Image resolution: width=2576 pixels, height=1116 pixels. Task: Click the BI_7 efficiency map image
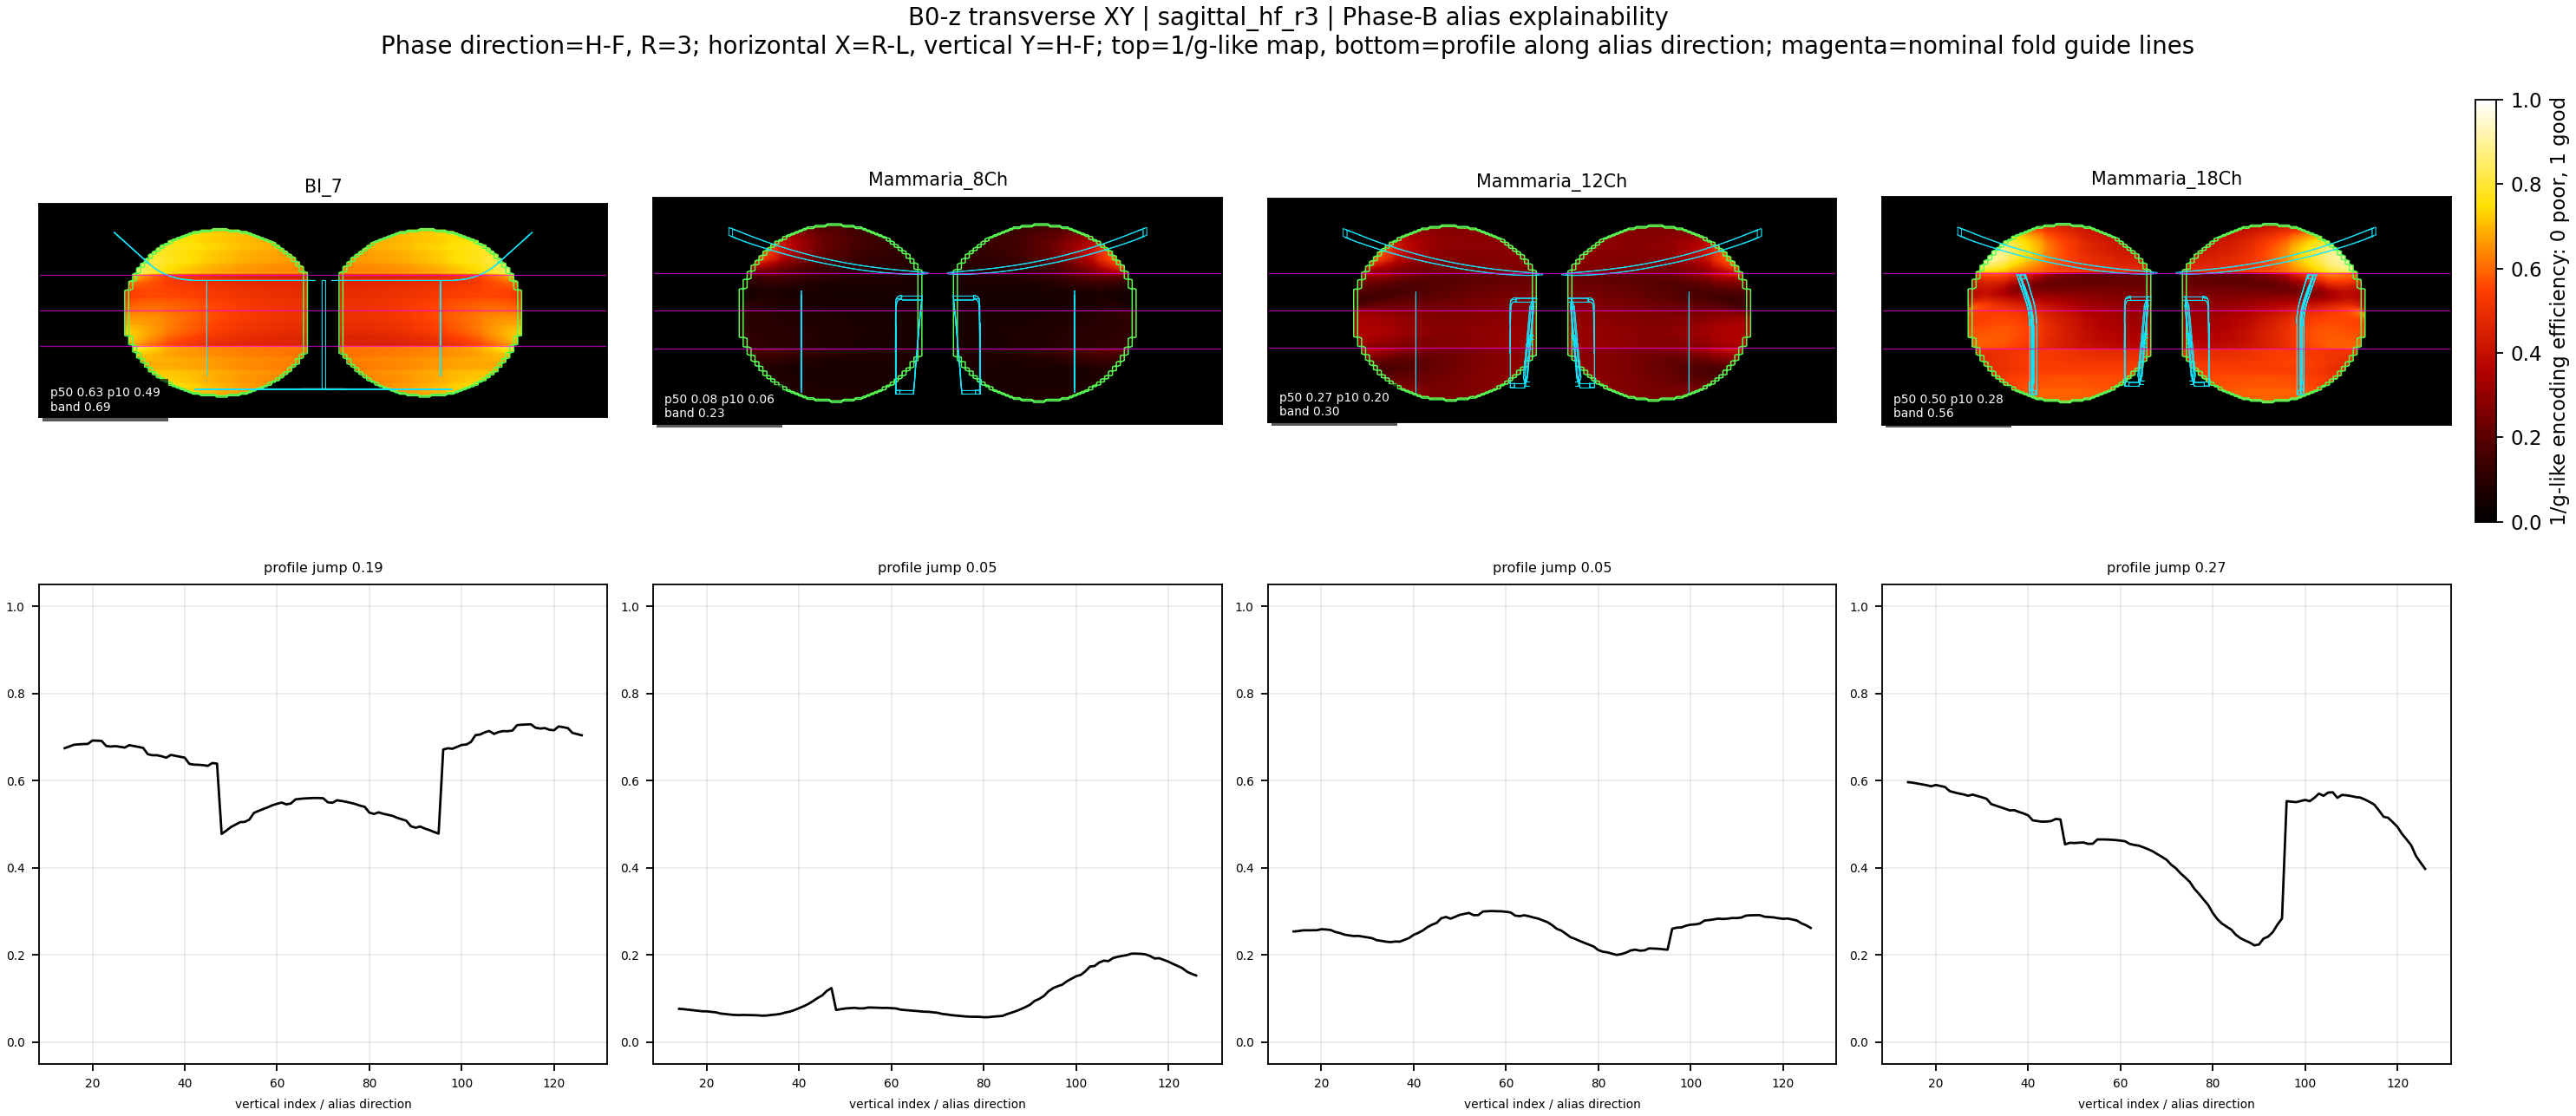323,310
